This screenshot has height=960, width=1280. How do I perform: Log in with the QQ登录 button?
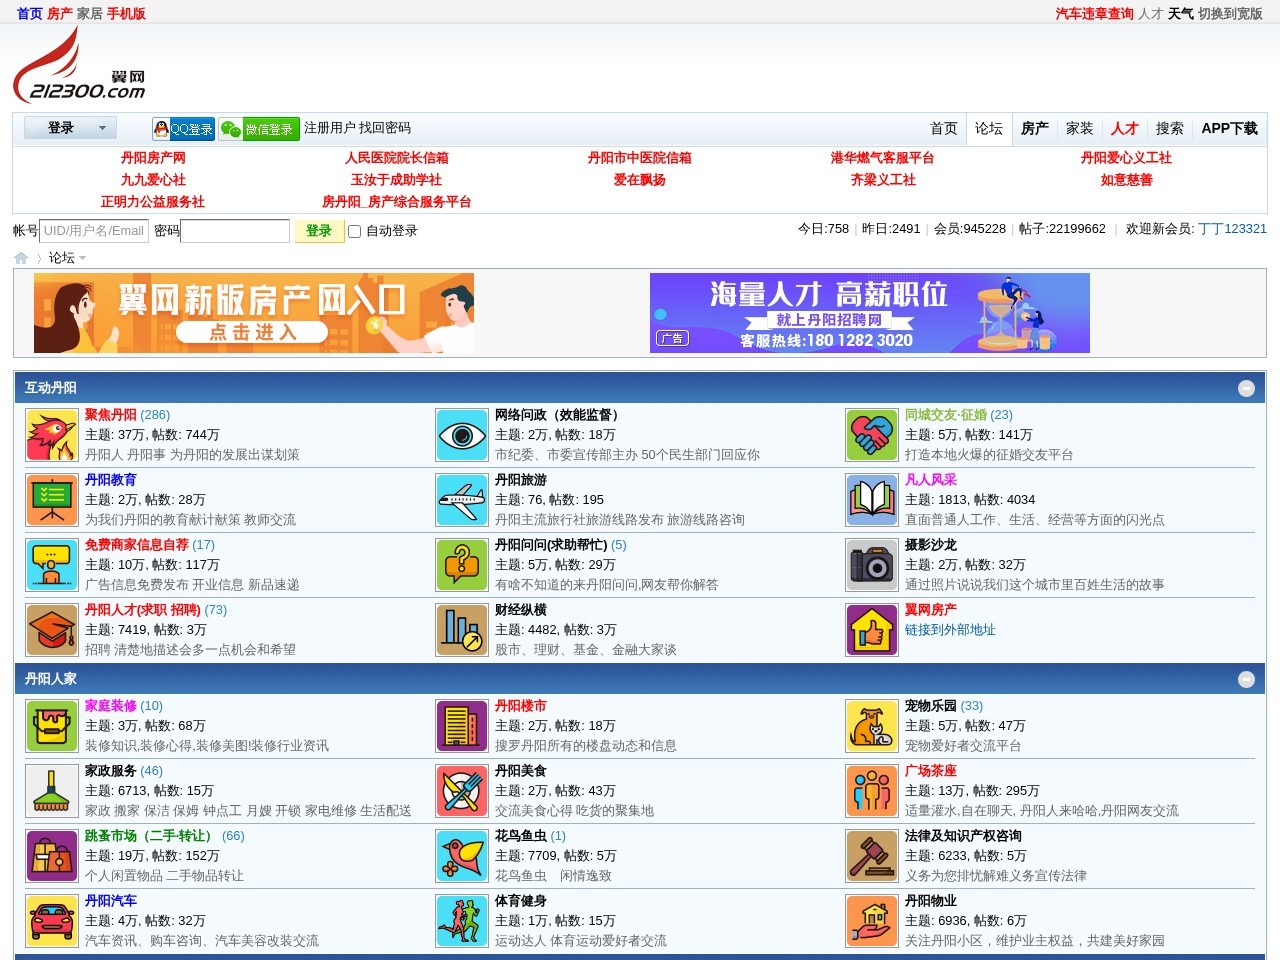click(x=184, y=129)
